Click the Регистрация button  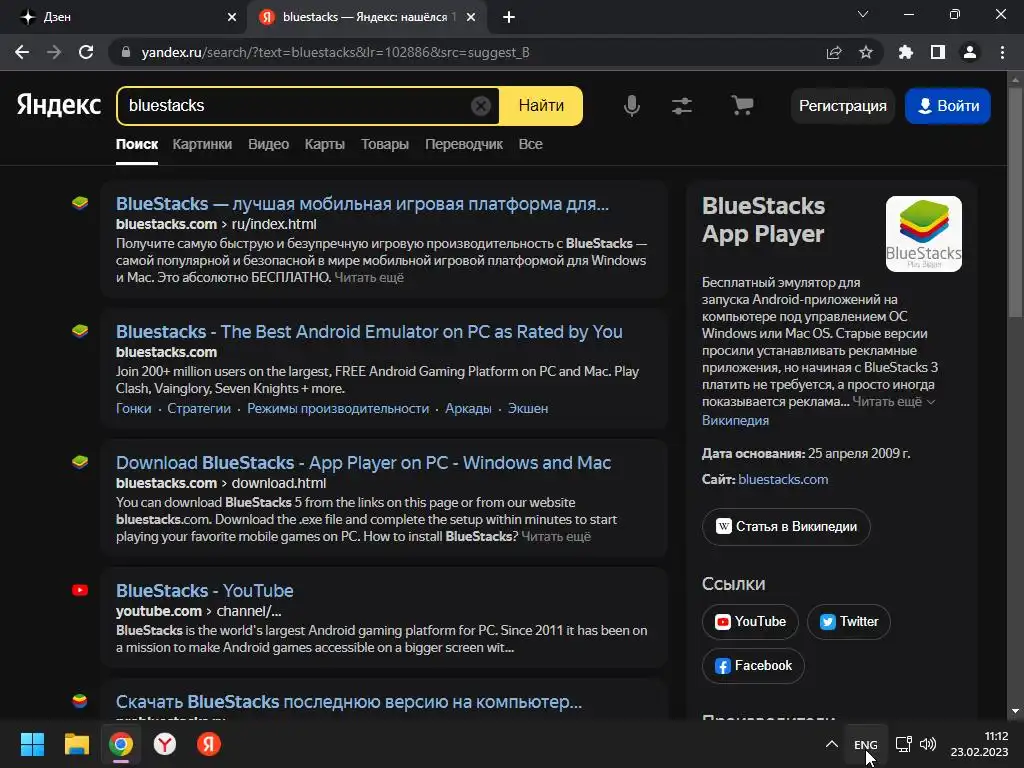842,106
